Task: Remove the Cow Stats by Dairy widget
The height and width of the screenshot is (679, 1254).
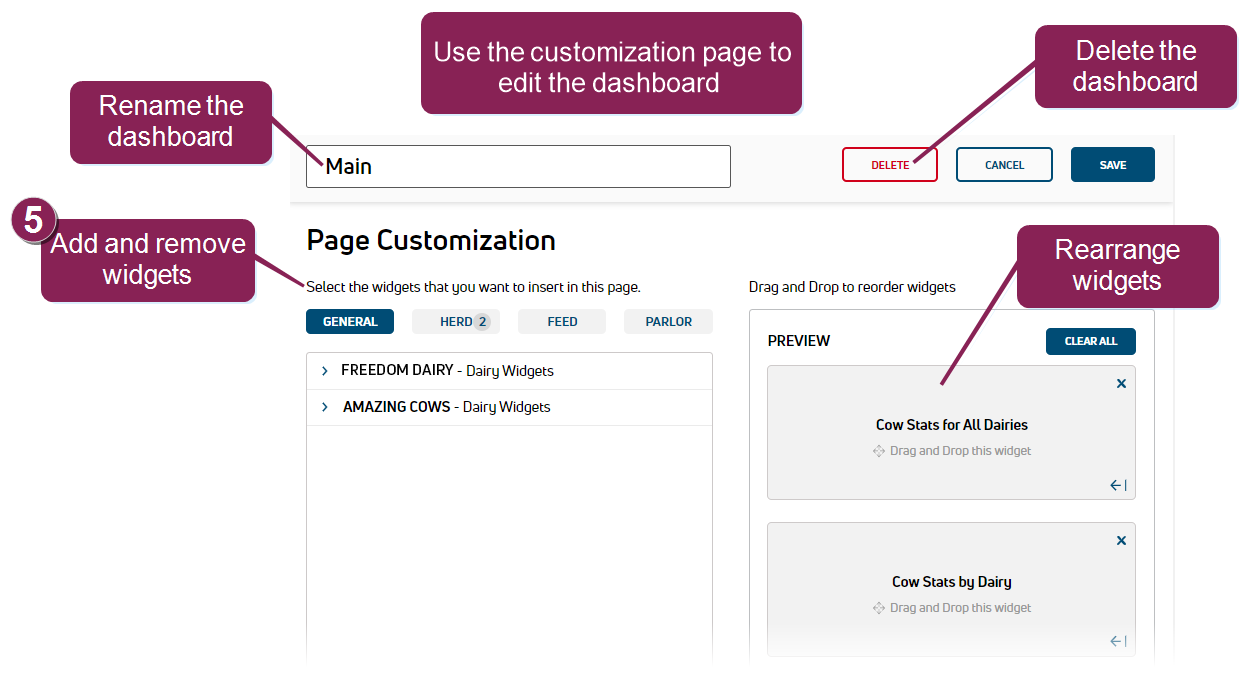Action: click(1121, 541)
